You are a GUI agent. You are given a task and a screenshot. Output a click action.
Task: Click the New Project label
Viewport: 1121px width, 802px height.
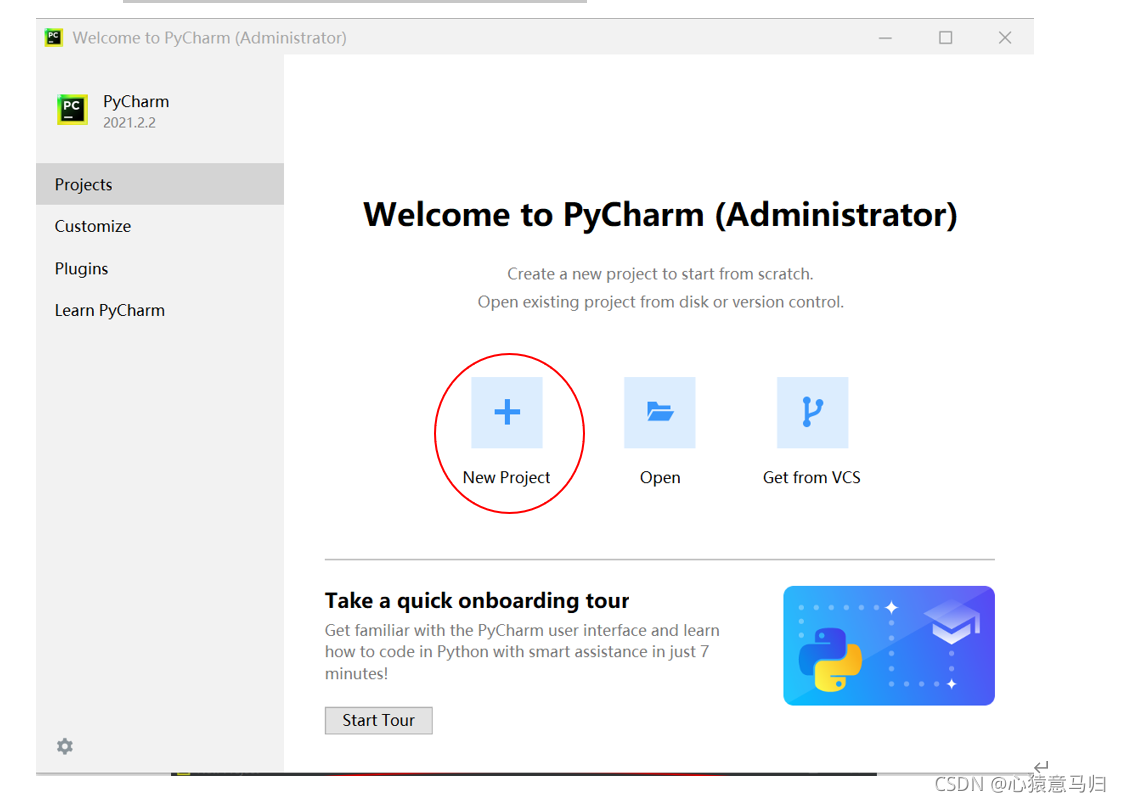506,477
